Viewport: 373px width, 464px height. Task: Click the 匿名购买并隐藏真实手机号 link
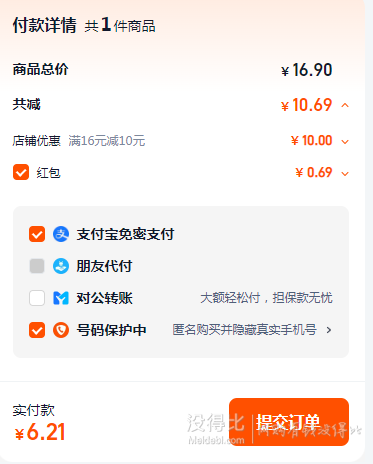244,330
